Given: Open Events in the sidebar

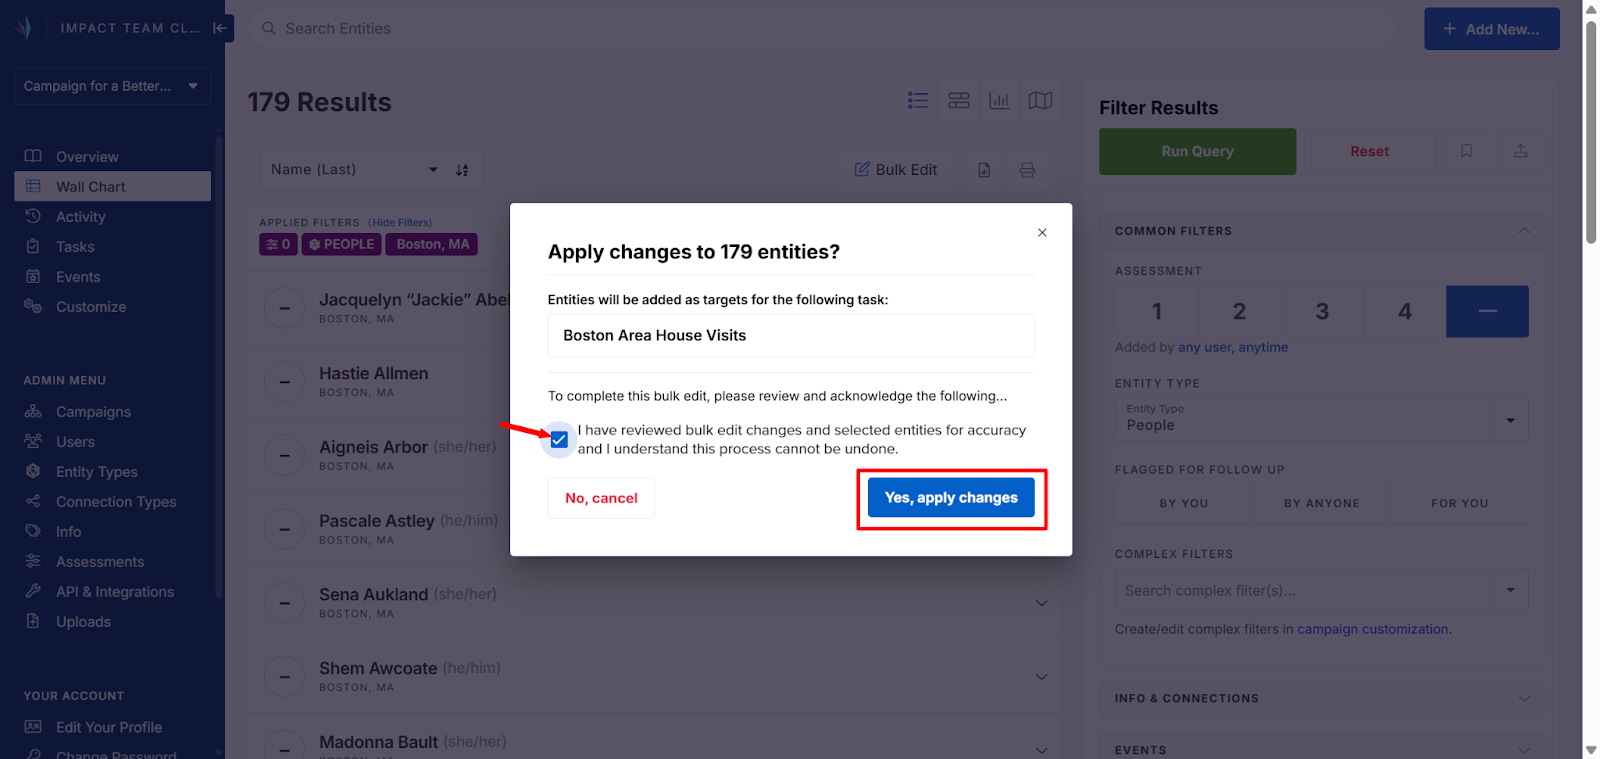Looking at the screenshot, I should click(112, 277).
